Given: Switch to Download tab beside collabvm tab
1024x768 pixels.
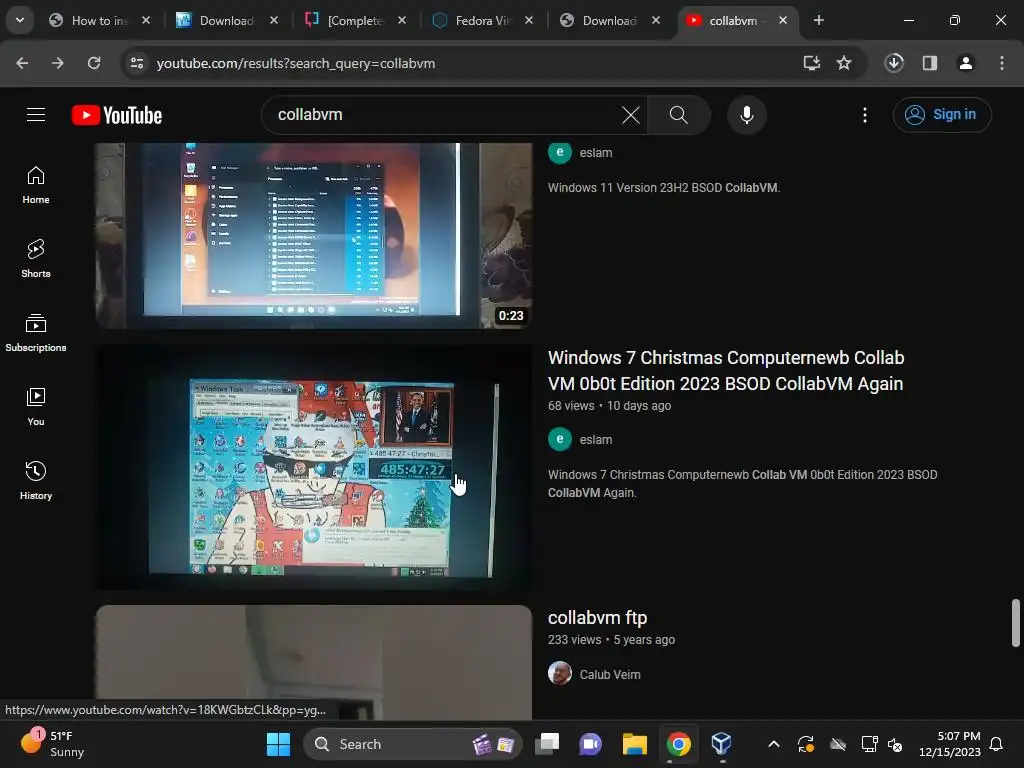Looking at the screenshot, I should pyautogui.click(x=610, y=20).
